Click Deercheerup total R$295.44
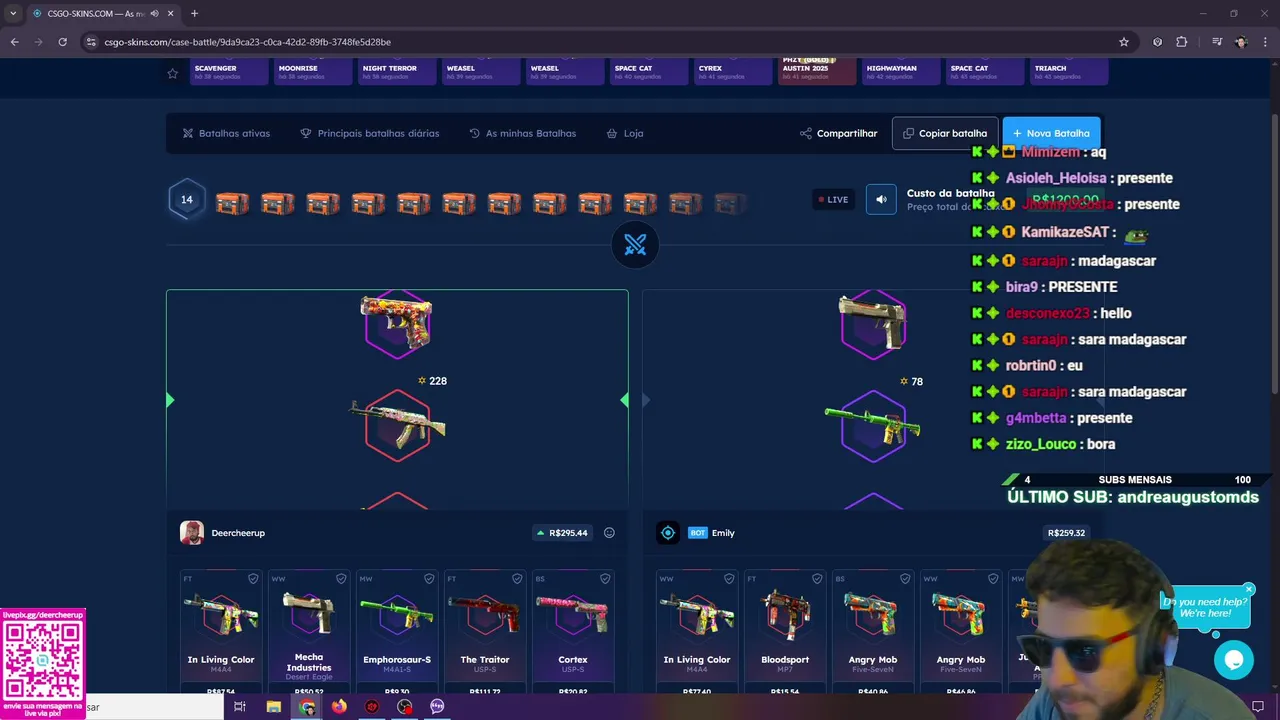The width and height of the screenshot is (1280, 720). [x=562, y=533]
